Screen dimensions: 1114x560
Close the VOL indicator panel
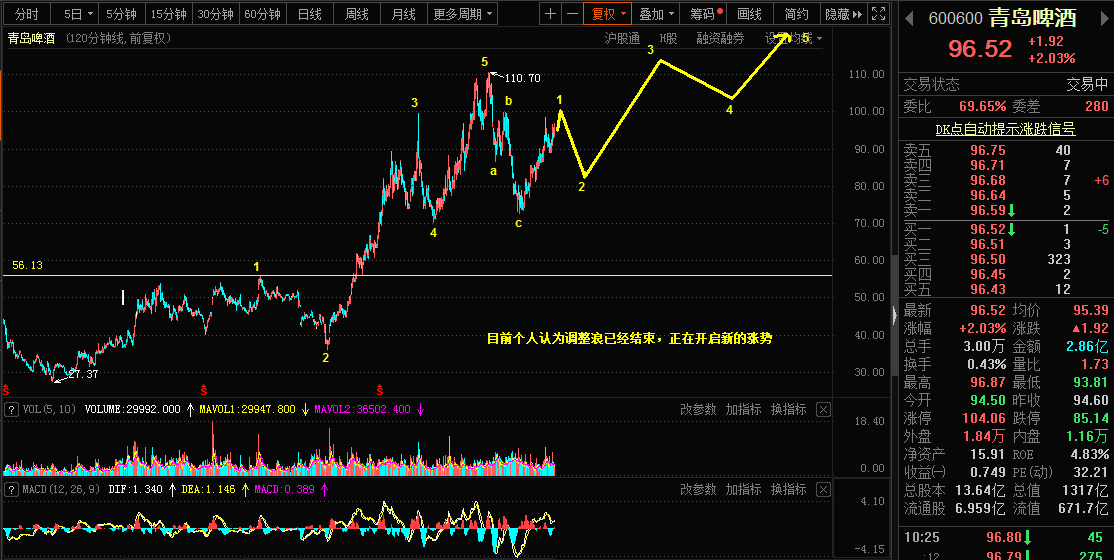[x=823, y=409]
